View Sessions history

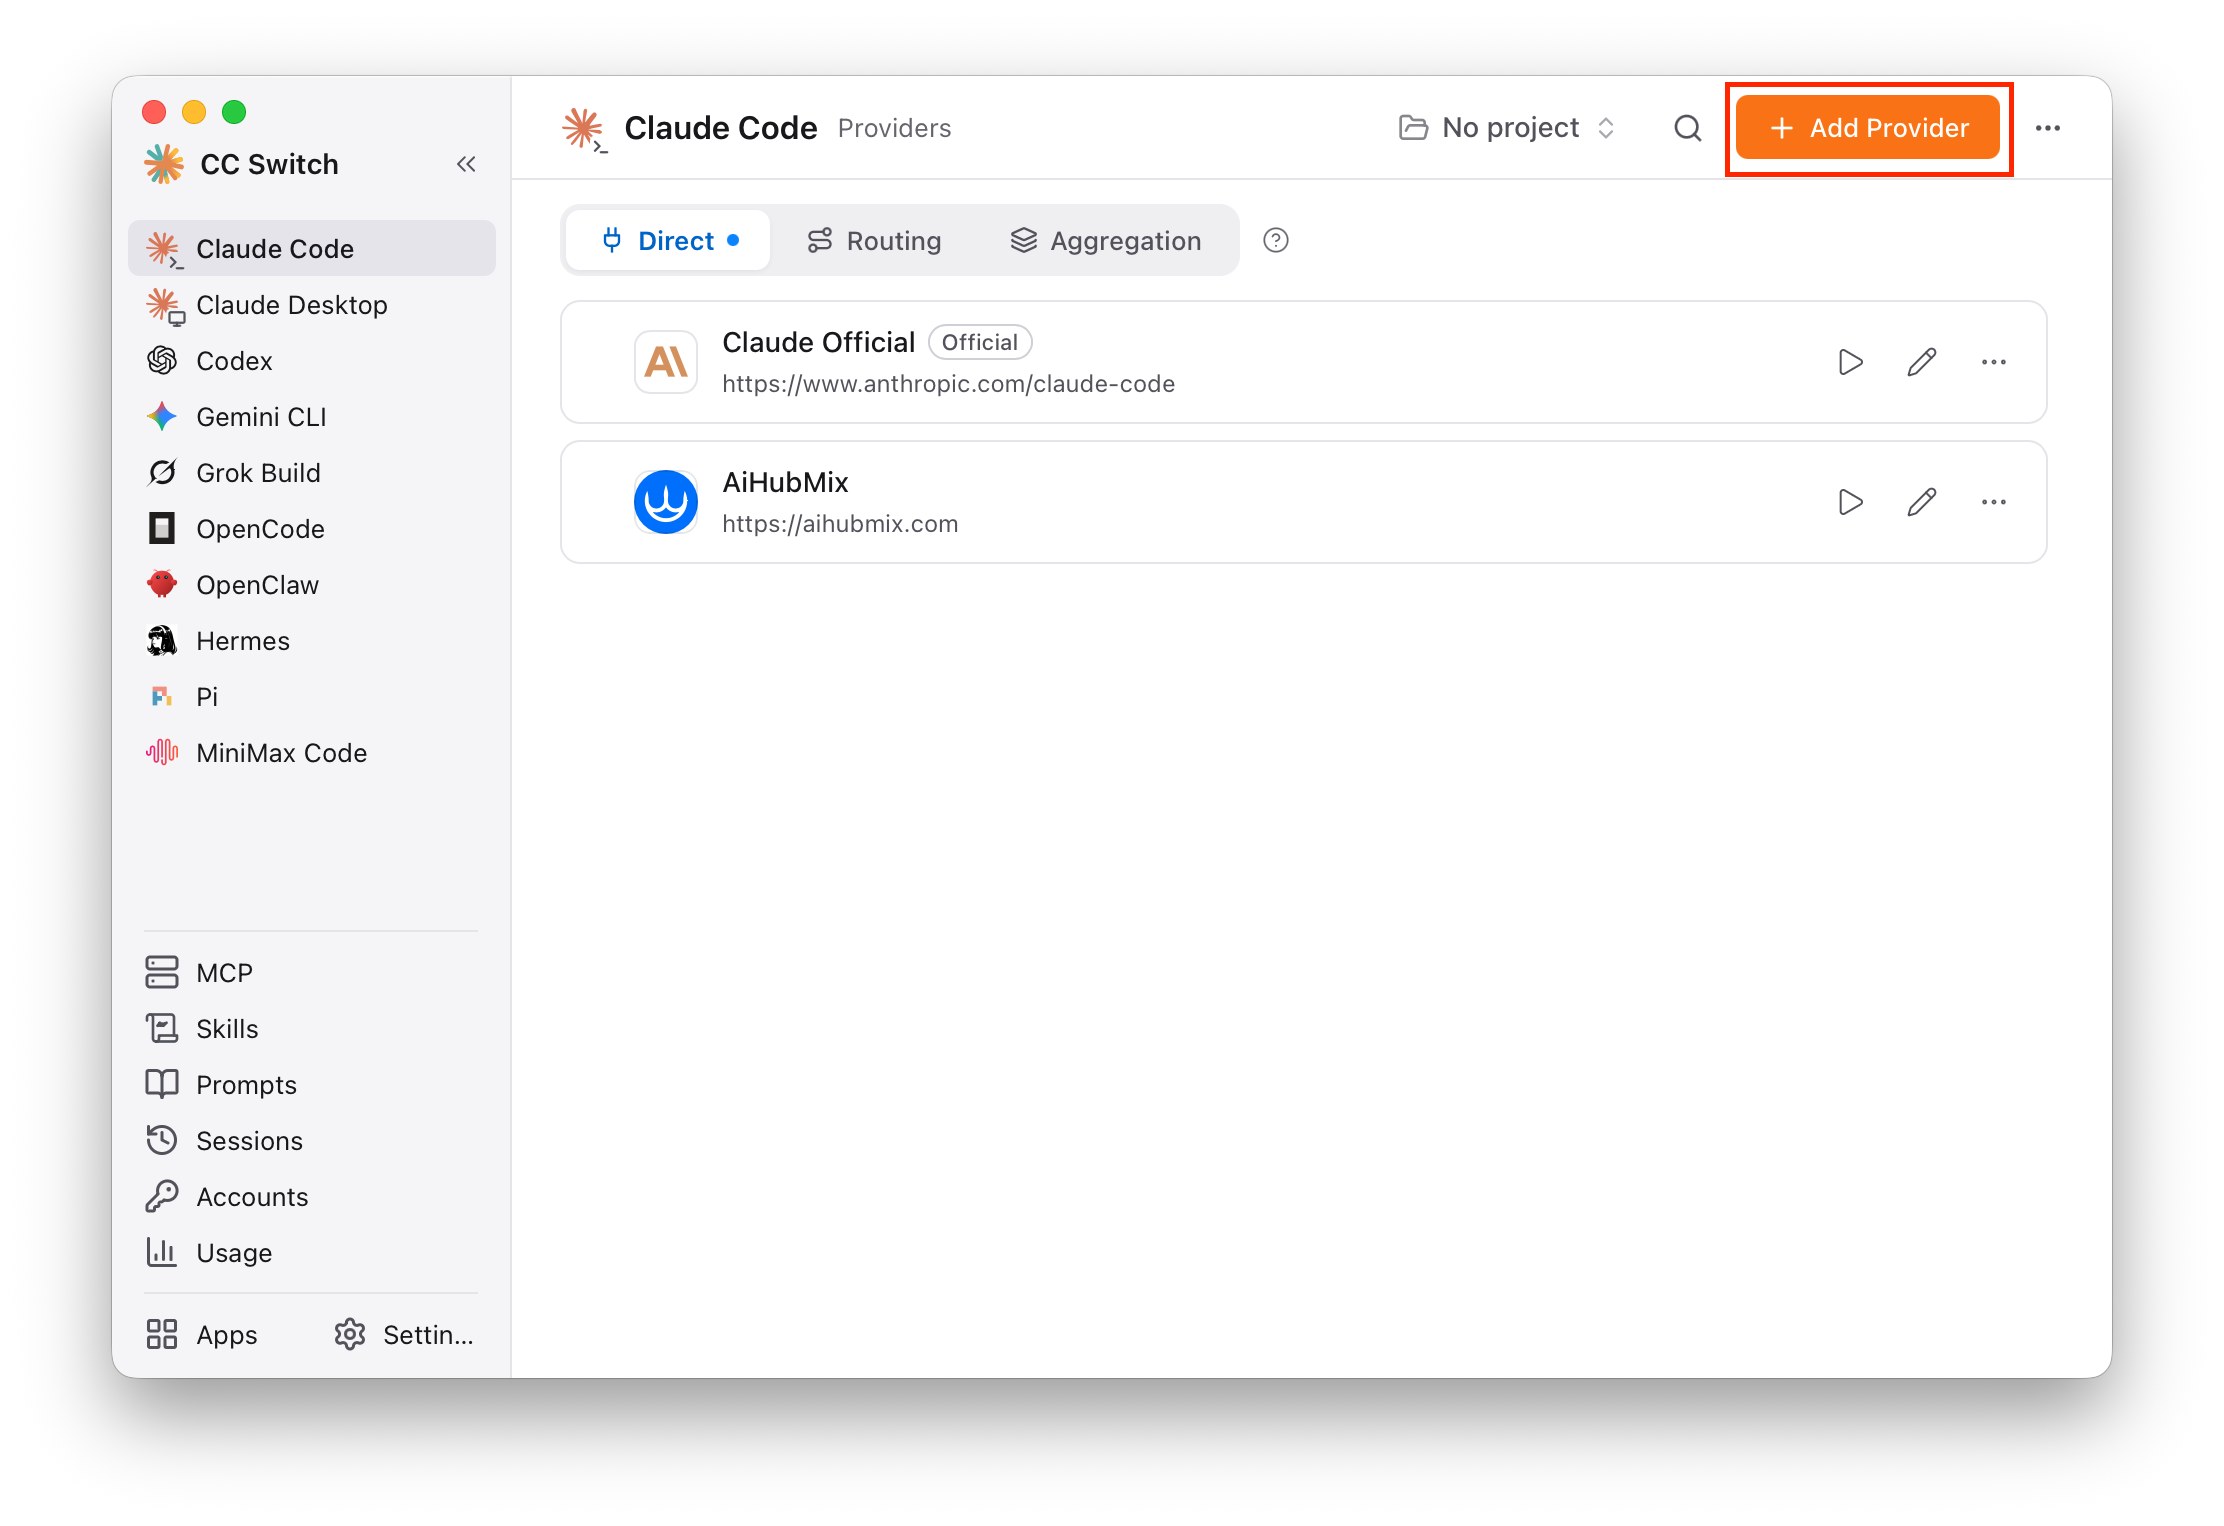(312, 1141)
